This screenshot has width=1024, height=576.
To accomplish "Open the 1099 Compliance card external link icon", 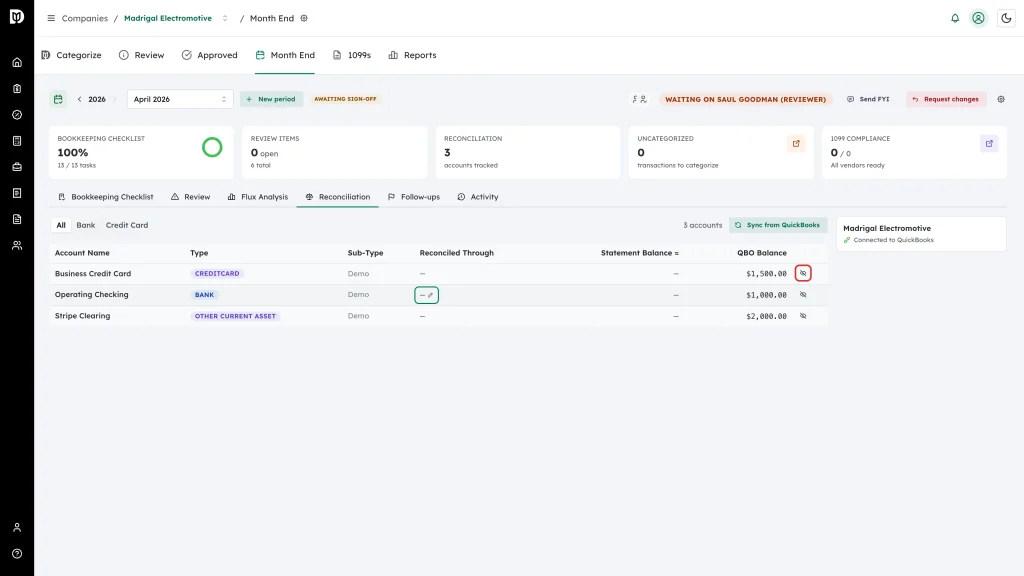I will pos(989,144).
